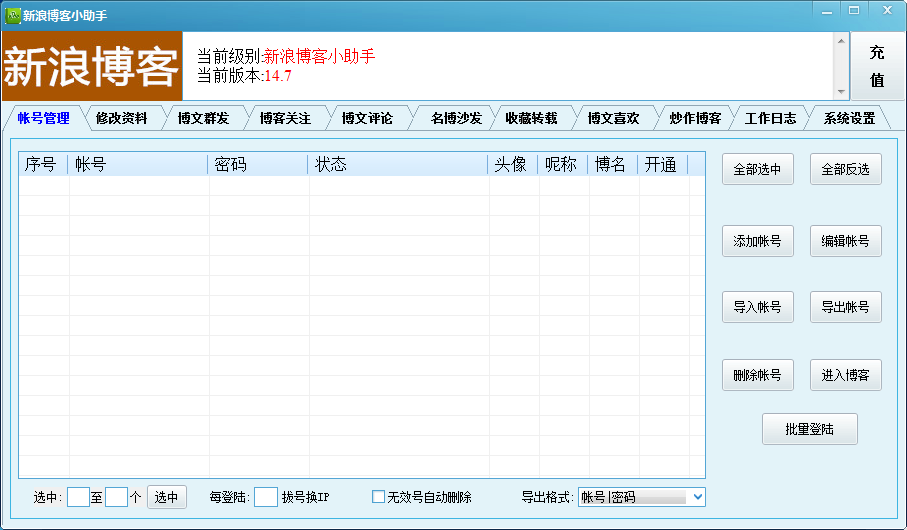Screen dimensions: 907x530
Task: Click the 充值 recharge button
Action: (876, 66)
